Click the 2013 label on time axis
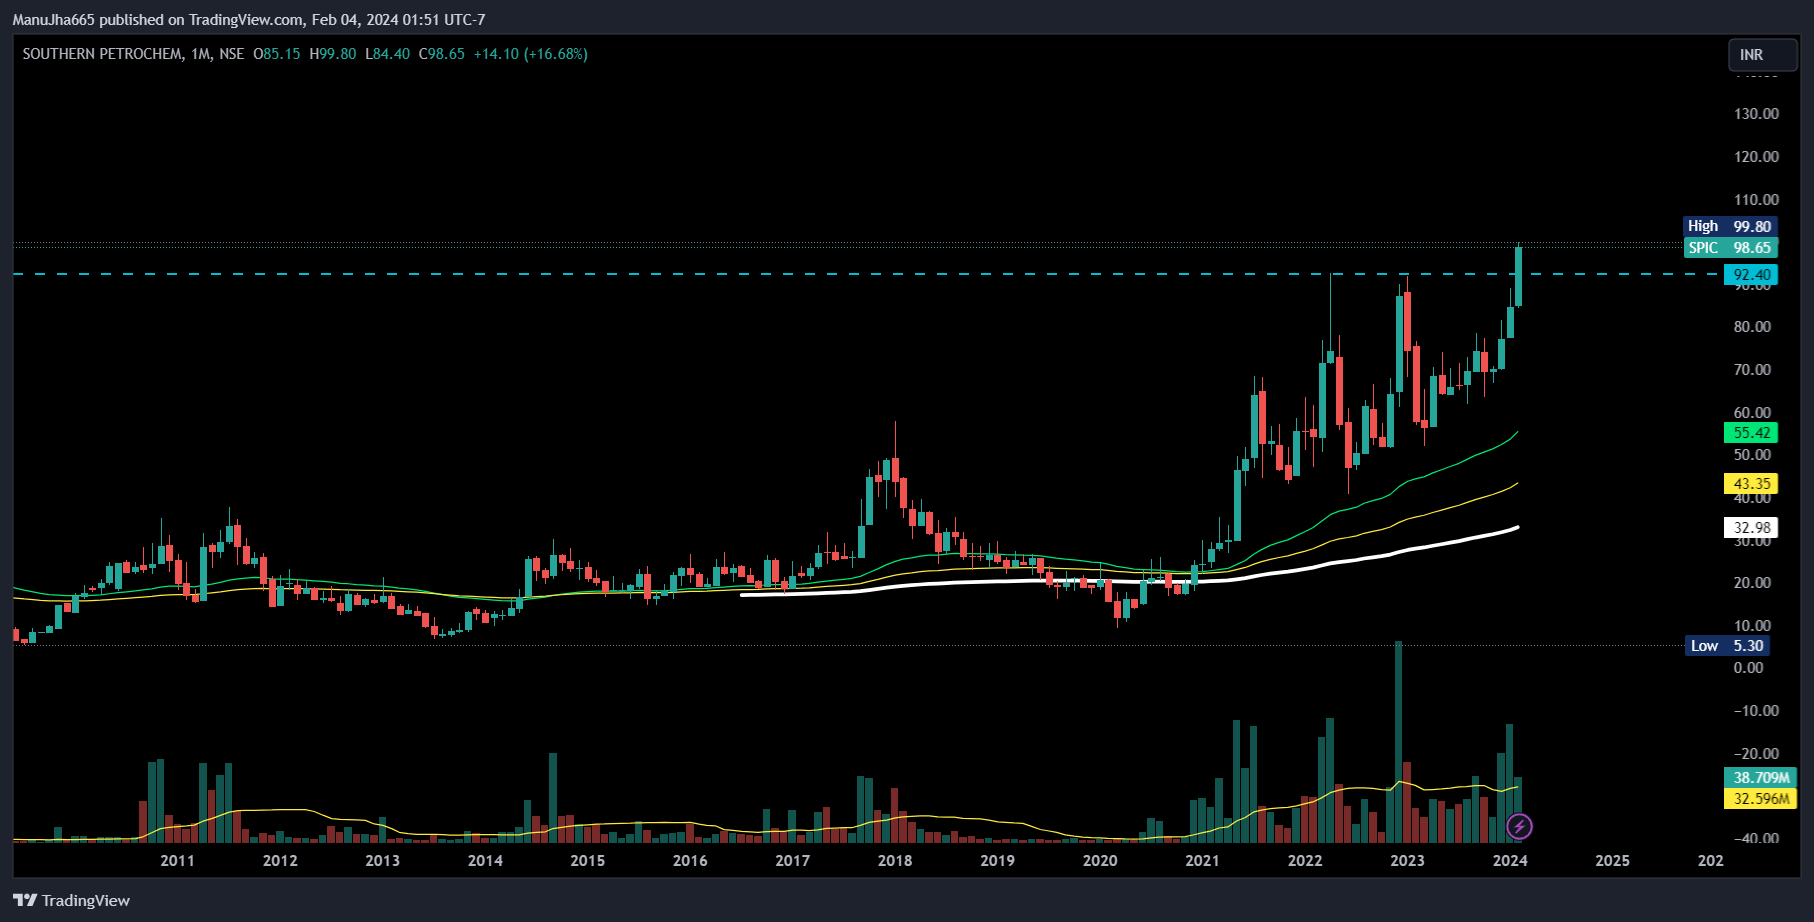 [x=382, y=861]
